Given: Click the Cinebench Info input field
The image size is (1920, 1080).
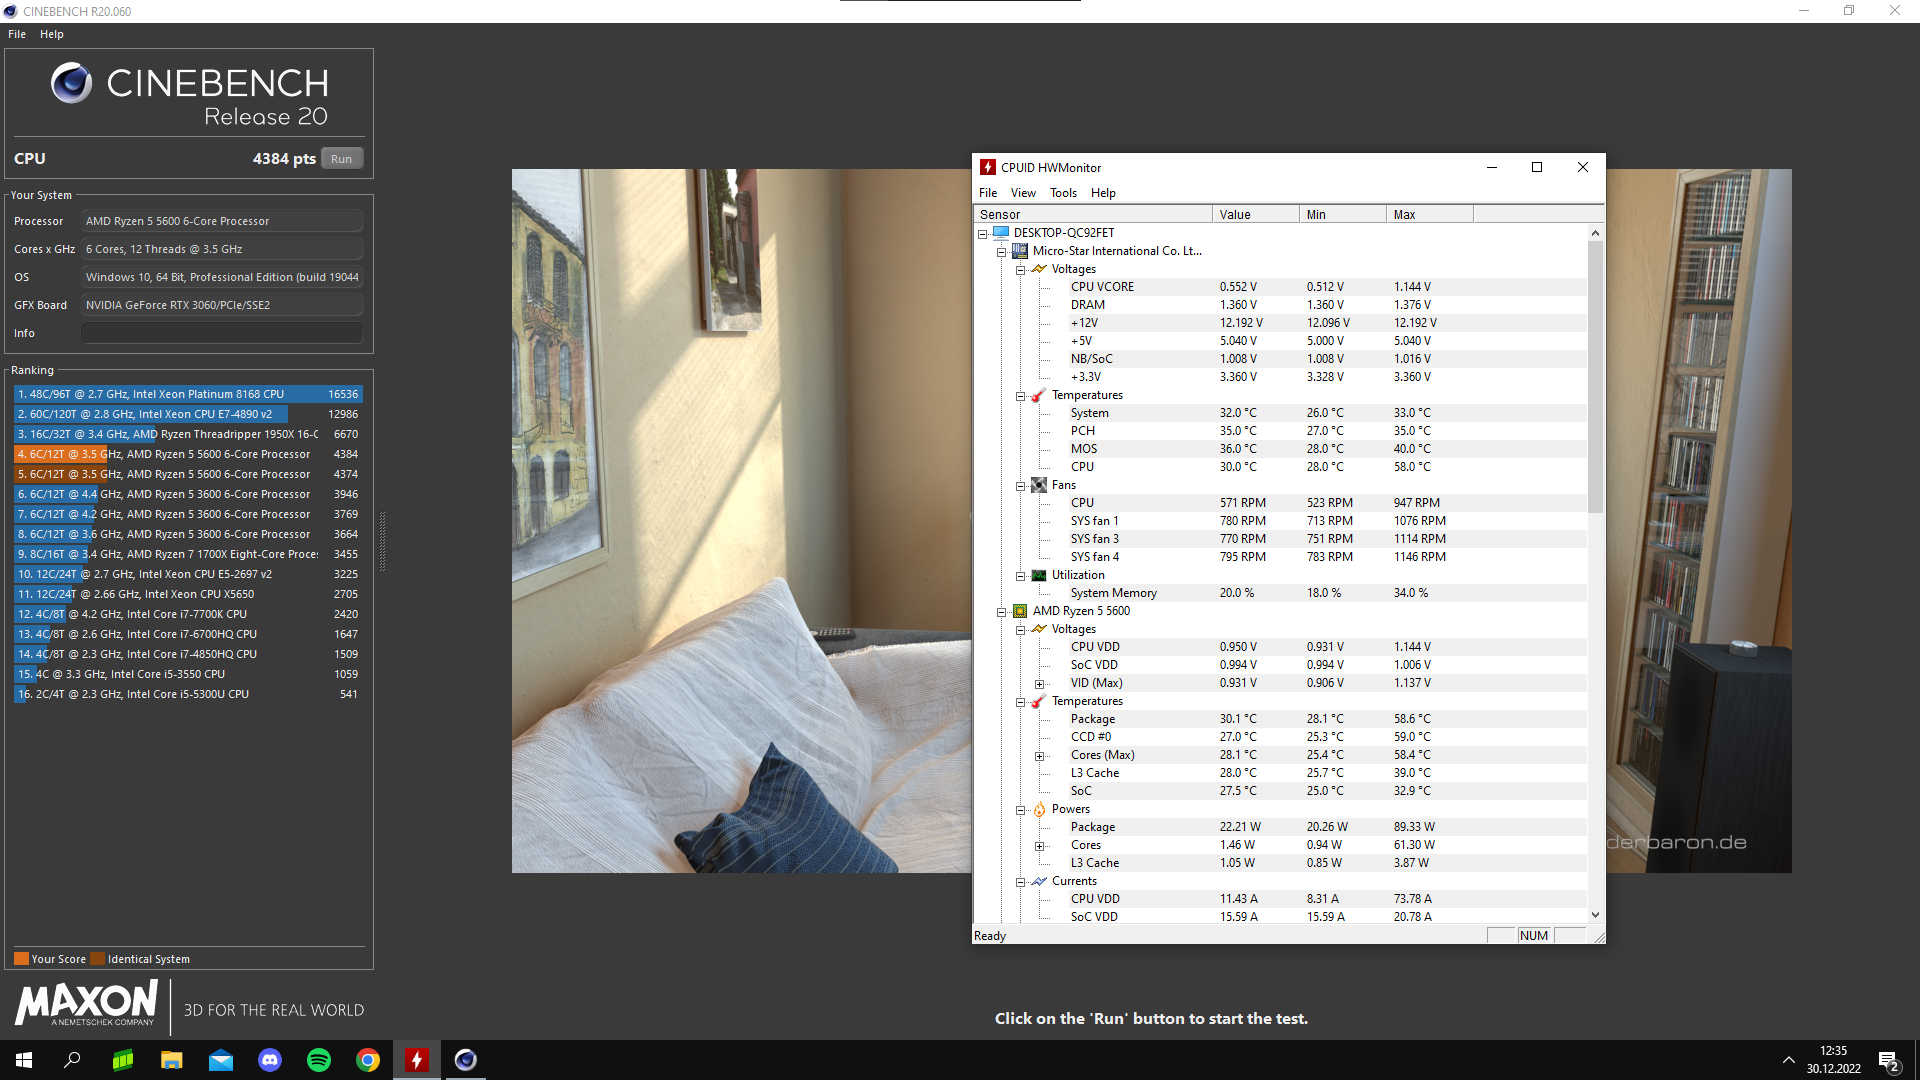Looking at the screenshot, I should click(221, 333).
